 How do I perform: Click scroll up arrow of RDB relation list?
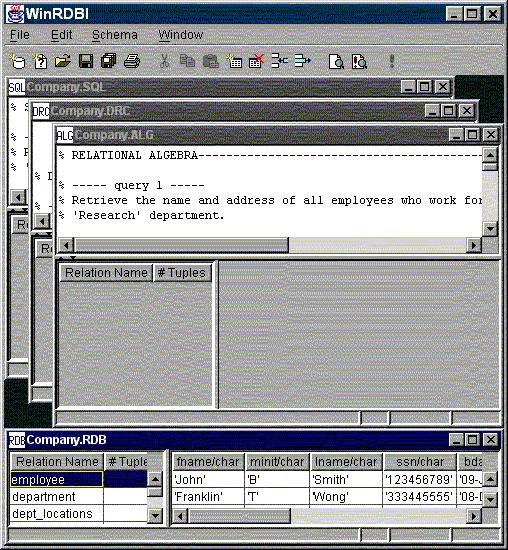click(155, 479)
